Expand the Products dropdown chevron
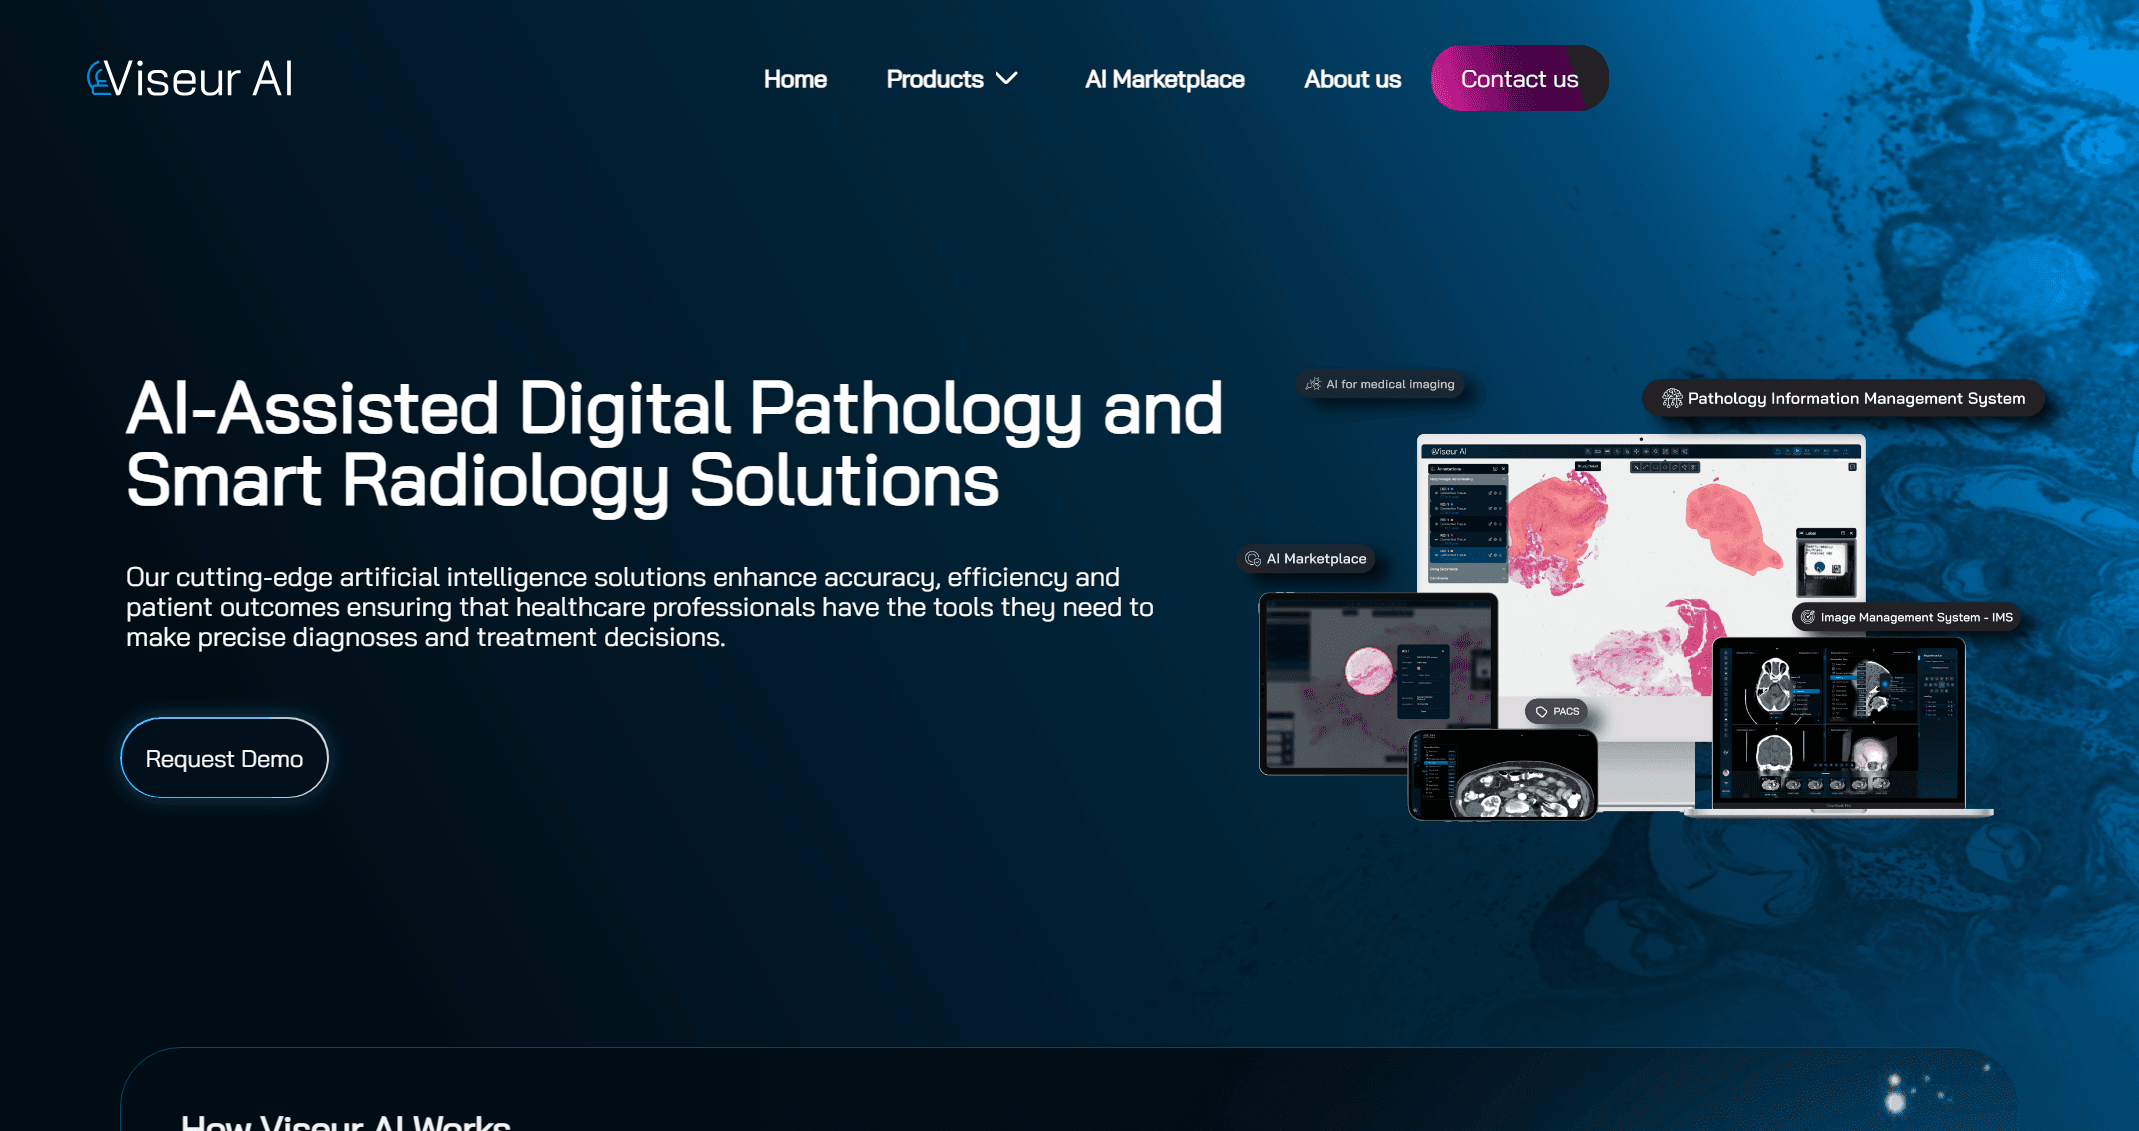Image resolution: width=2139 pixels, height=1131 pixels. 1007,78
